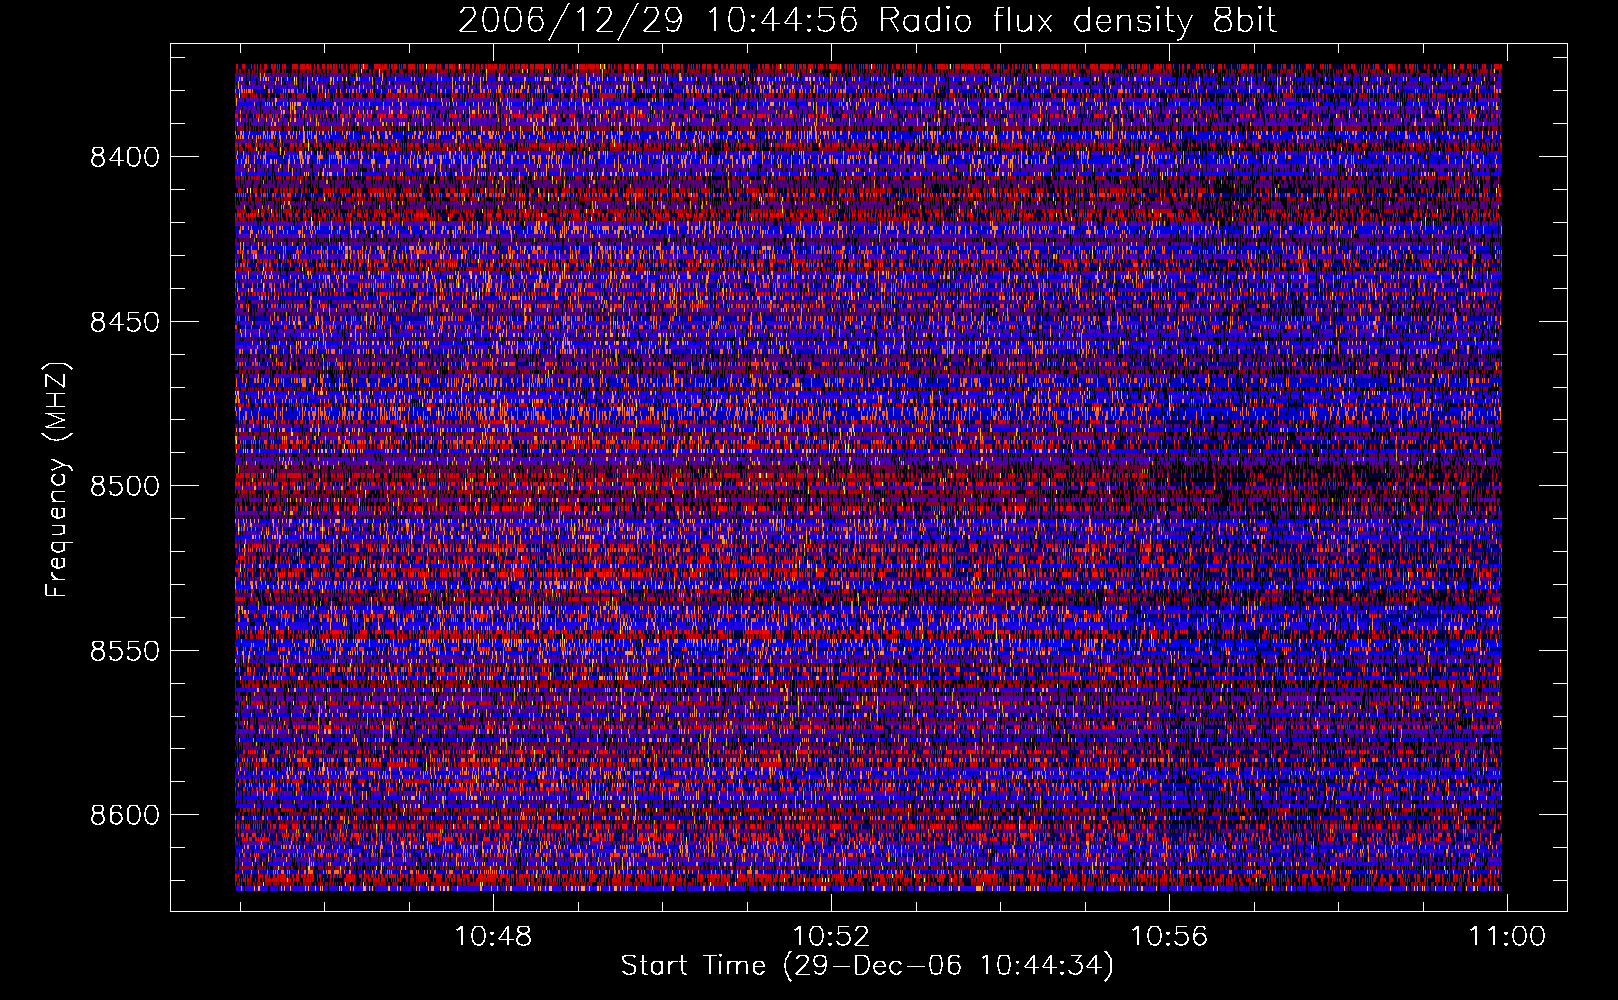1618x1000 pixels.
Task: Click the 8600 frequency tick label
Action: [x=125, y=815]
